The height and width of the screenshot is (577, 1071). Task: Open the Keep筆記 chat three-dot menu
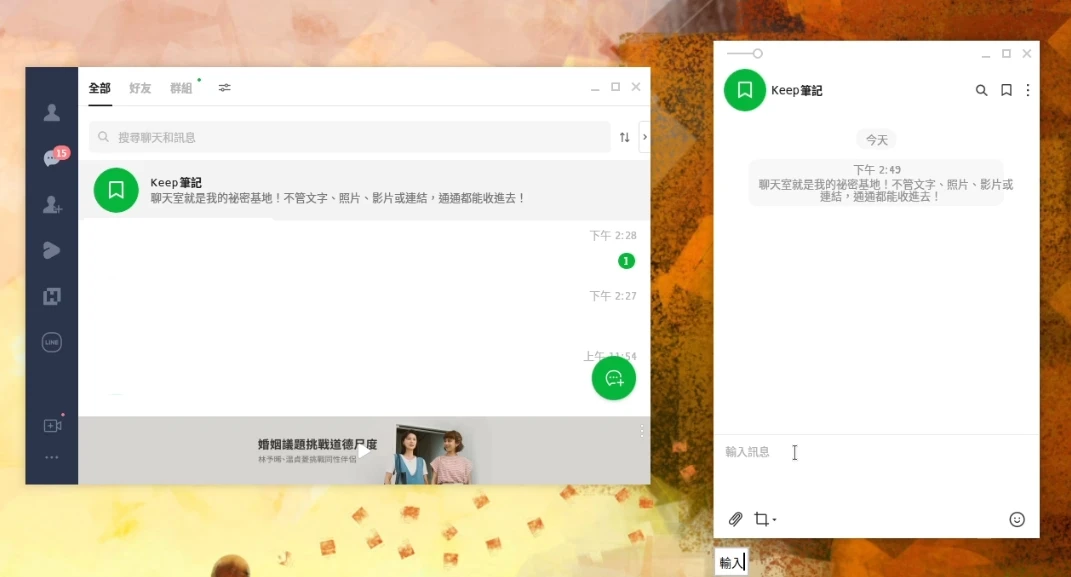pos(1028,90)
